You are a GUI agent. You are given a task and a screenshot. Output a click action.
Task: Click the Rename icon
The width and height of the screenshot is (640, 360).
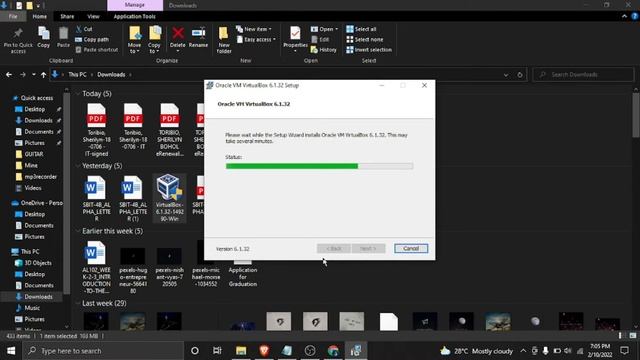(x=198, y=38)
